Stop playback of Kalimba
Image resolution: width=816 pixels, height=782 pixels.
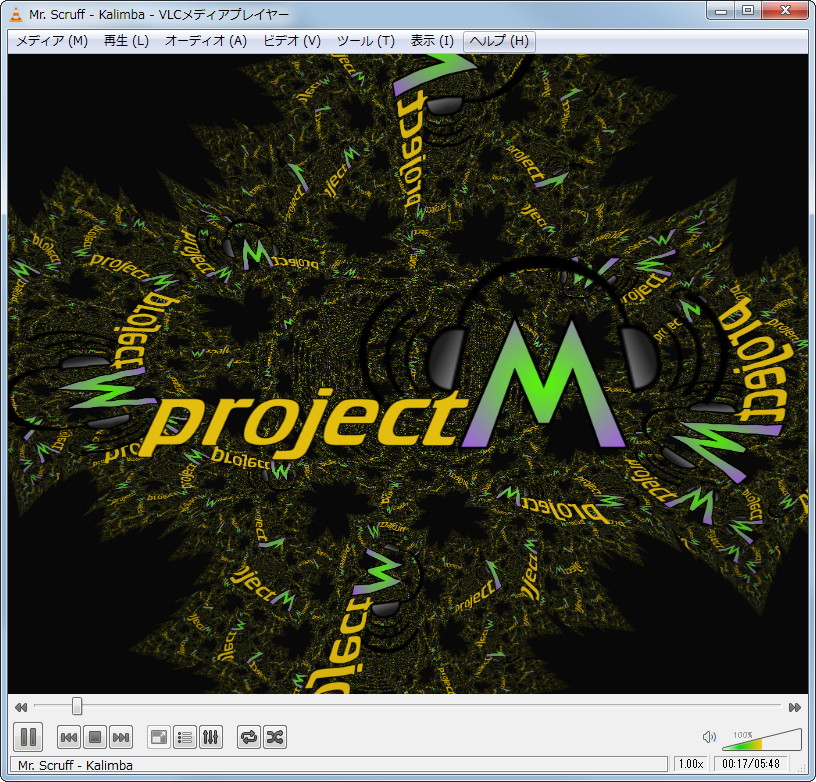(92, 737)
